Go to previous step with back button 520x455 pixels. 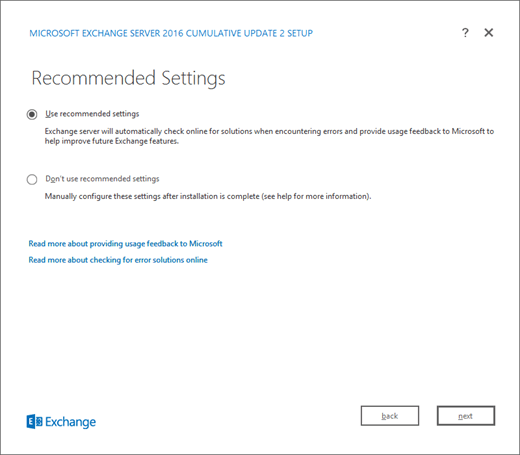[390, 416]
